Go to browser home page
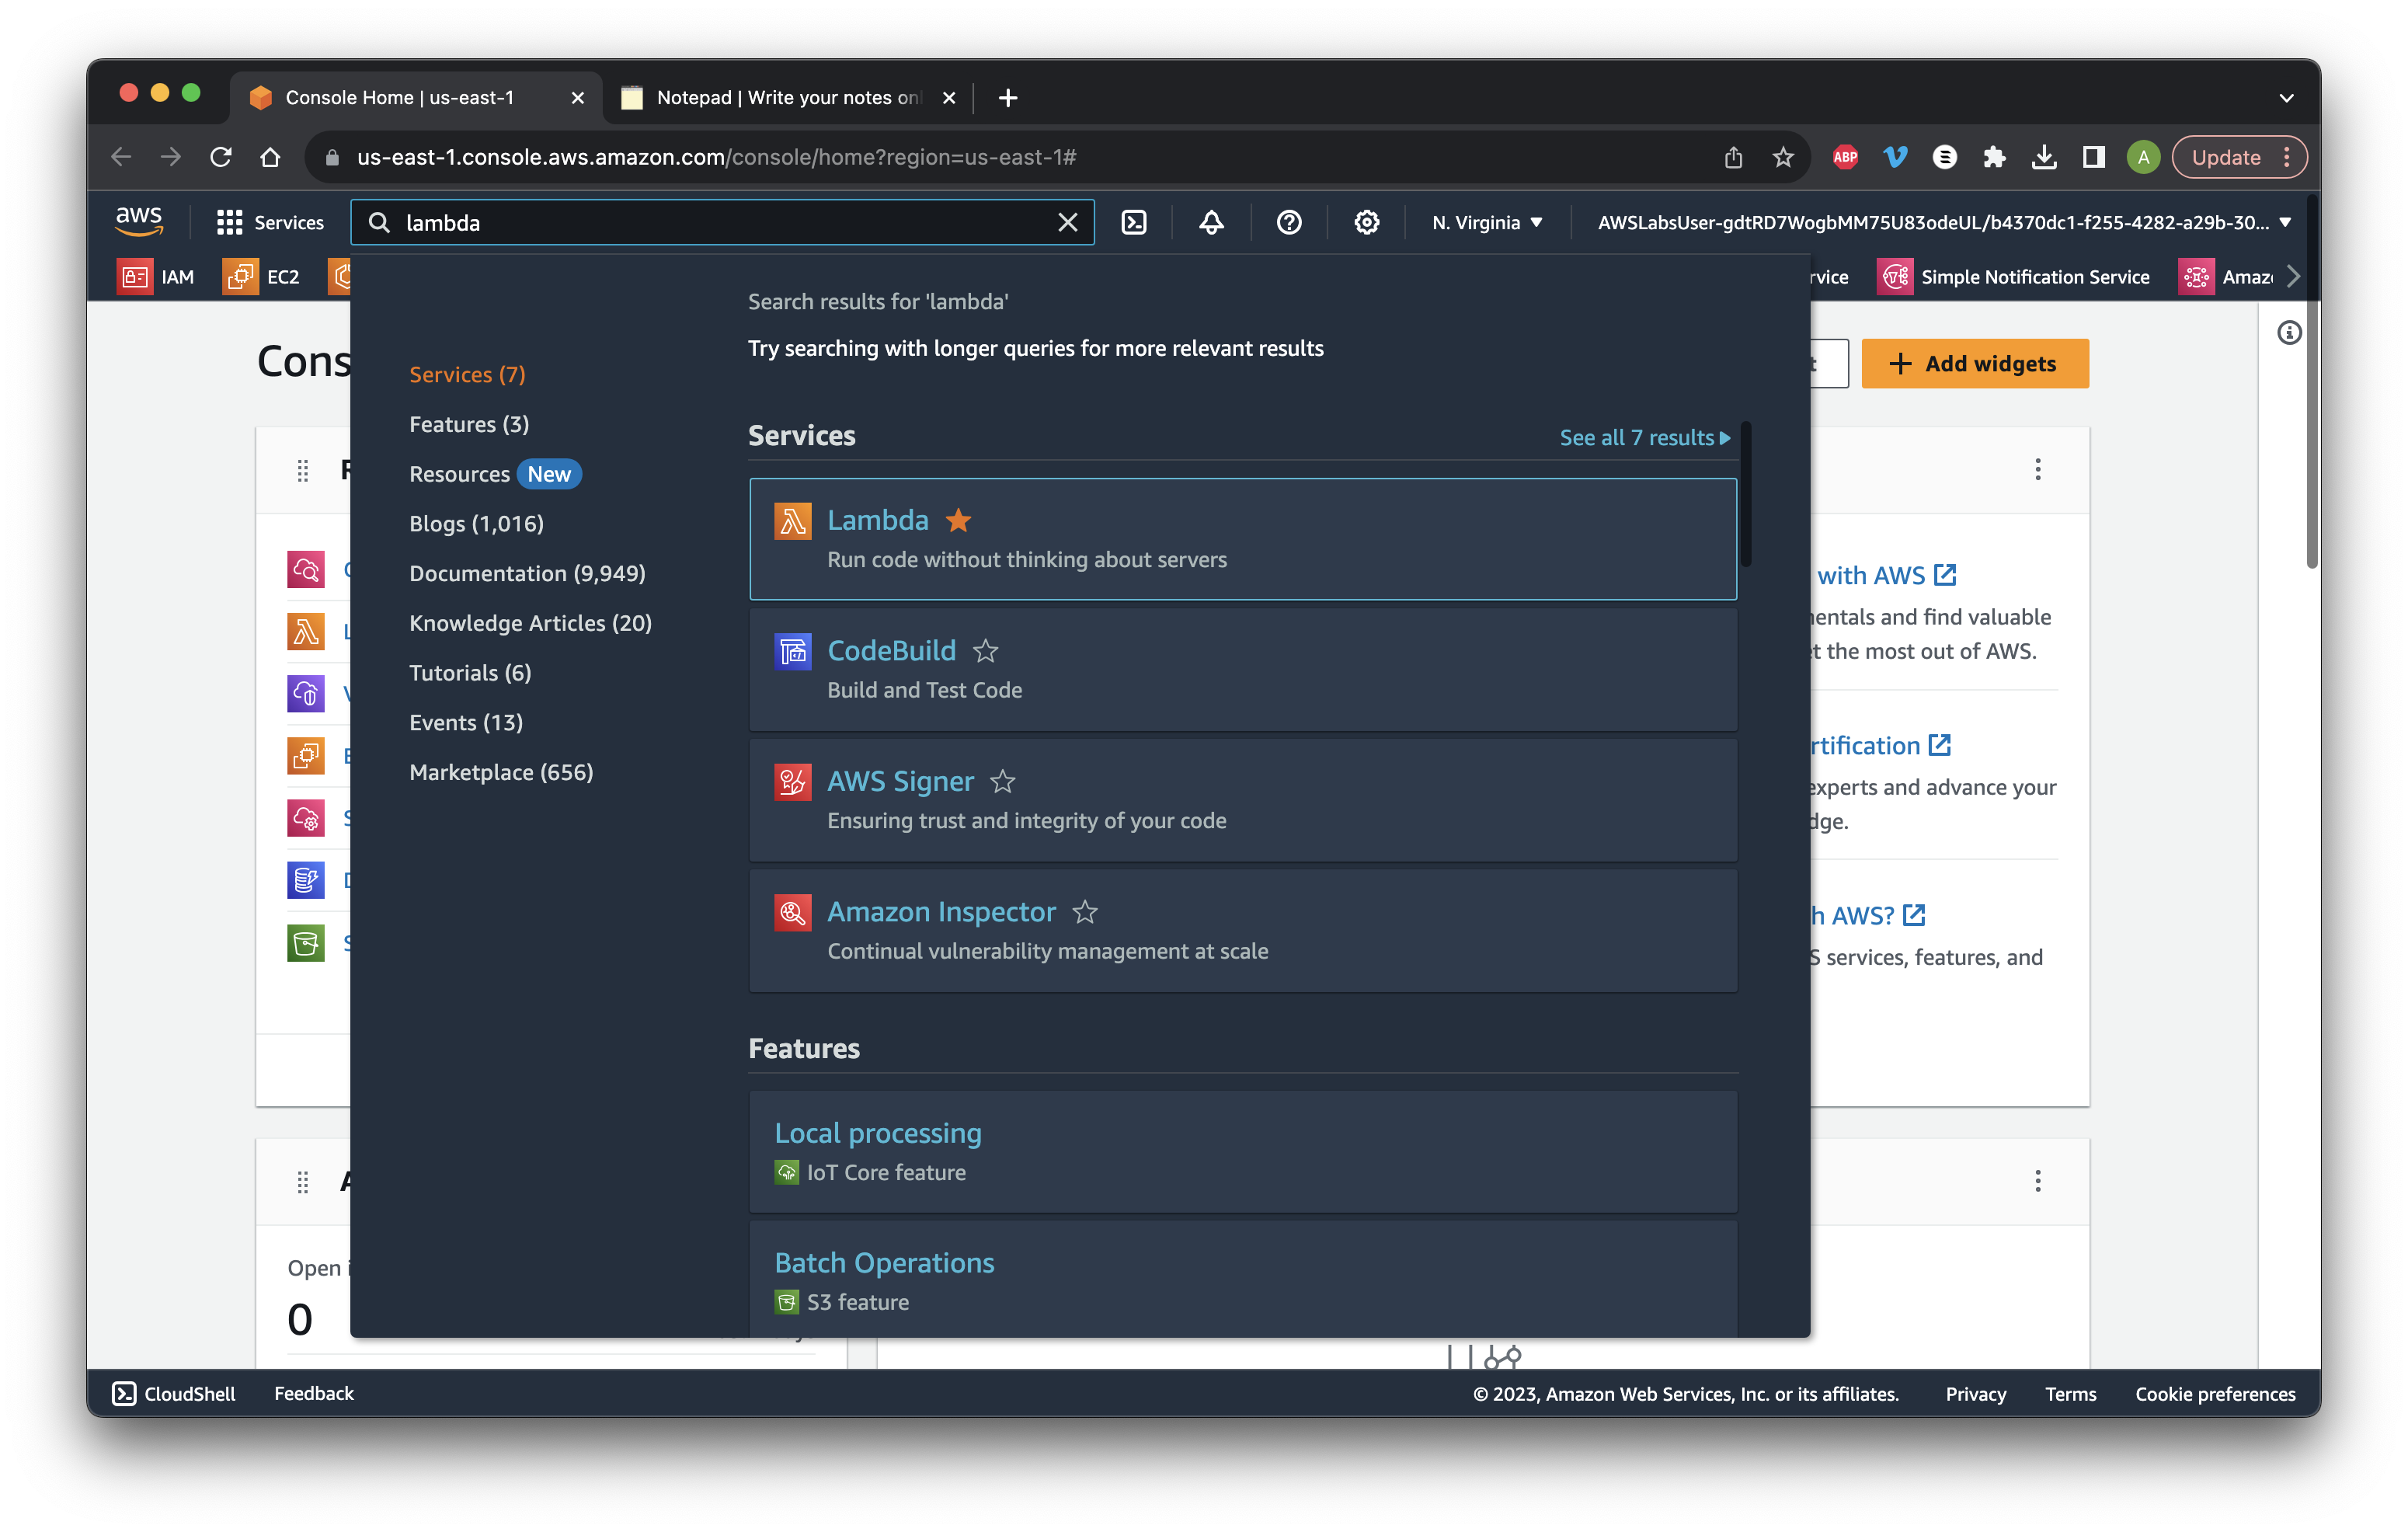The image size is (2408, 1532). point(270,157)
